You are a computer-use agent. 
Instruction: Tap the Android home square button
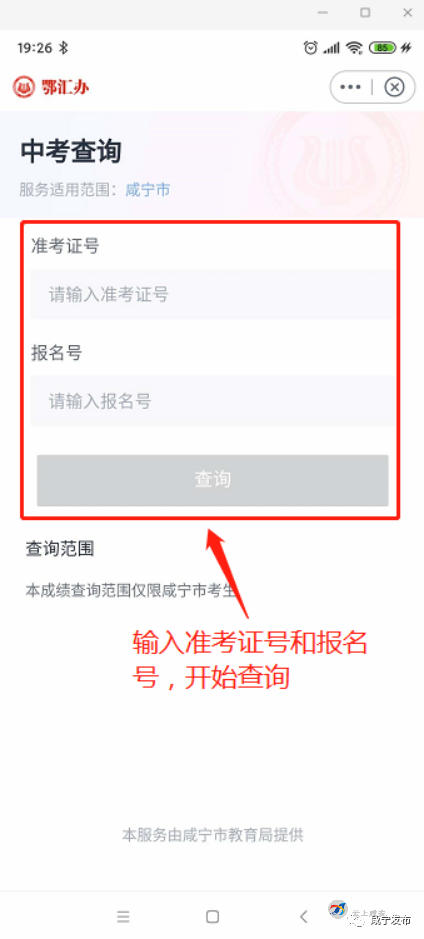click(x=212, y=916)
